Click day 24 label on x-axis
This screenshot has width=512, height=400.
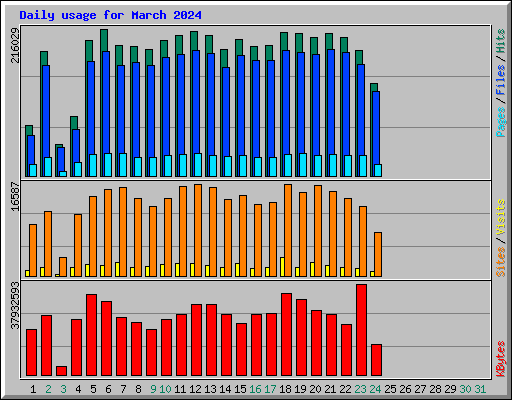coord(375,389)
